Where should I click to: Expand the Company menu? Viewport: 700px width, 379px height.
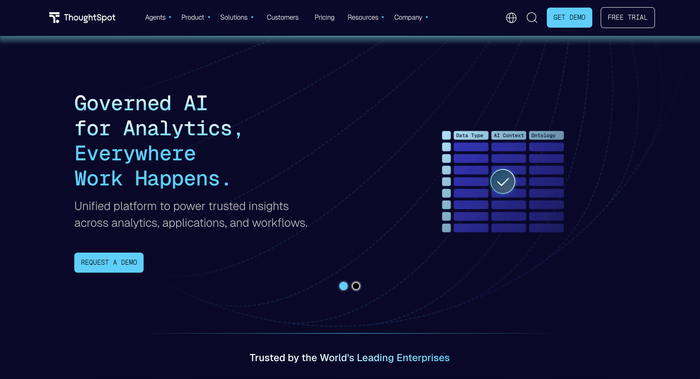411,17
